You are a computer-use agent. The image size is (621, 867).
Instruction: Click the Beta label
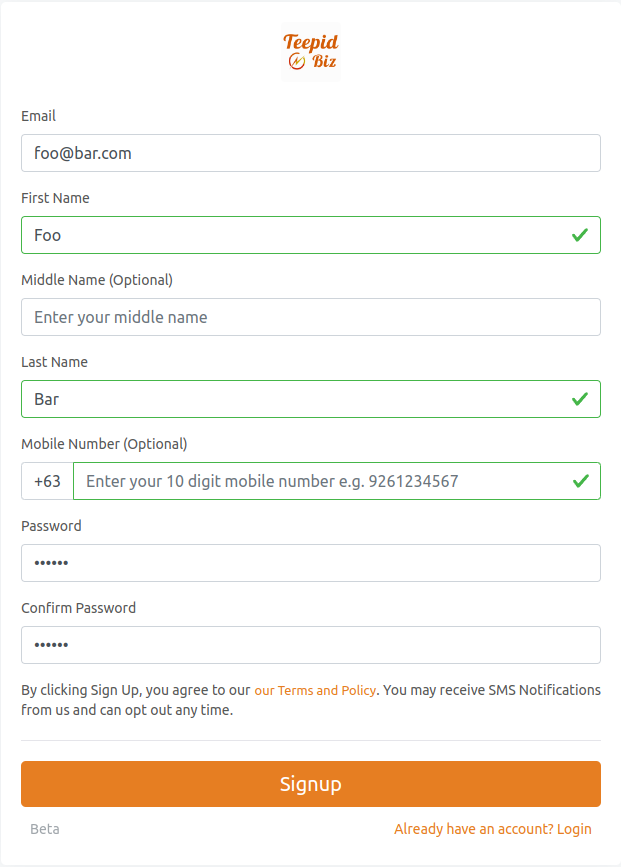[45, 829]
